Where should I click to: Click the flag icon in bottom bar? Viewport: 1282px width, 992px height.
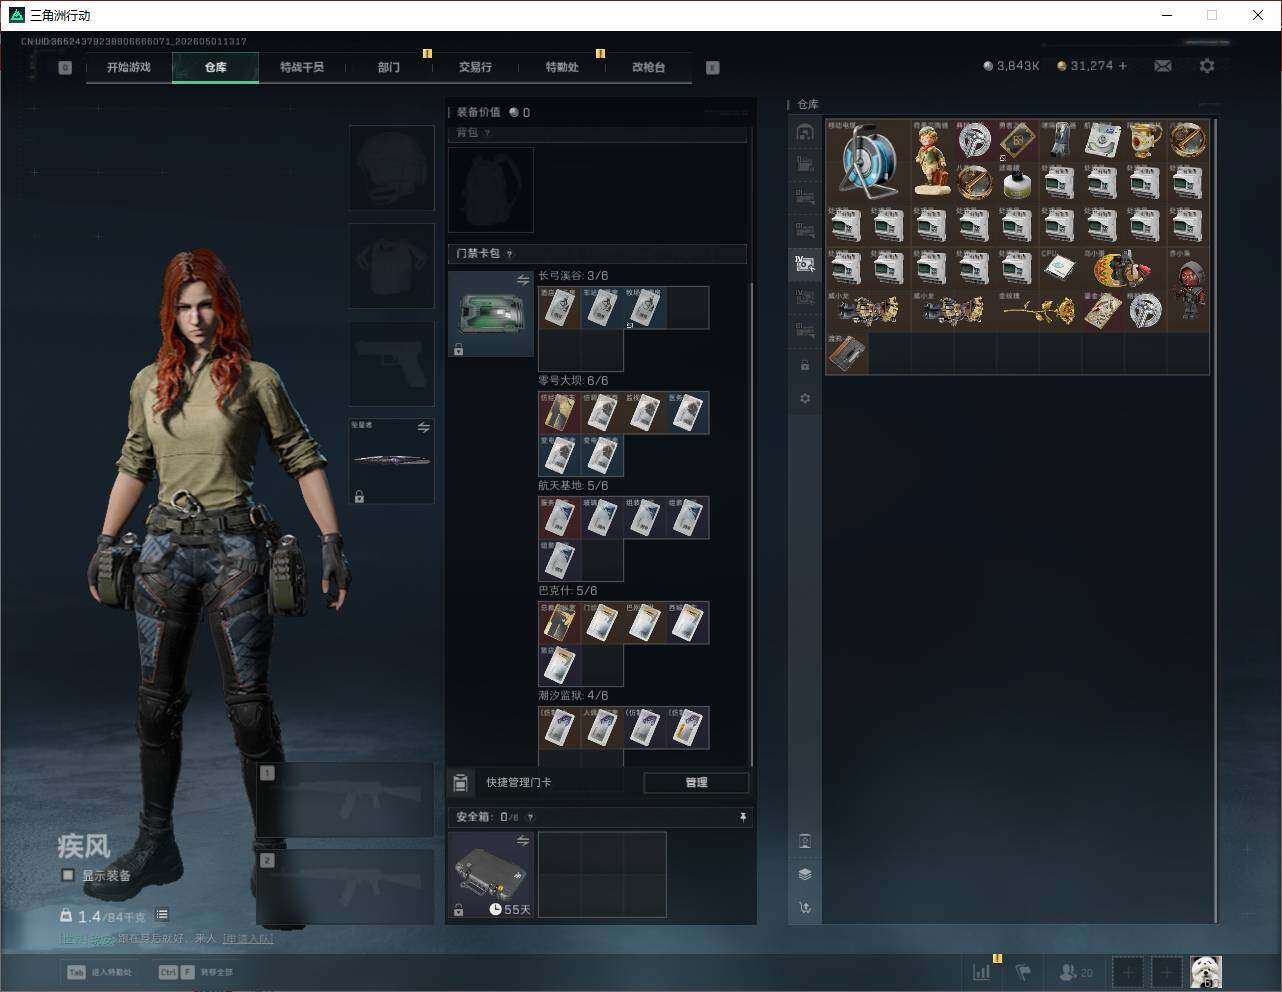[x=1023, y=971]
